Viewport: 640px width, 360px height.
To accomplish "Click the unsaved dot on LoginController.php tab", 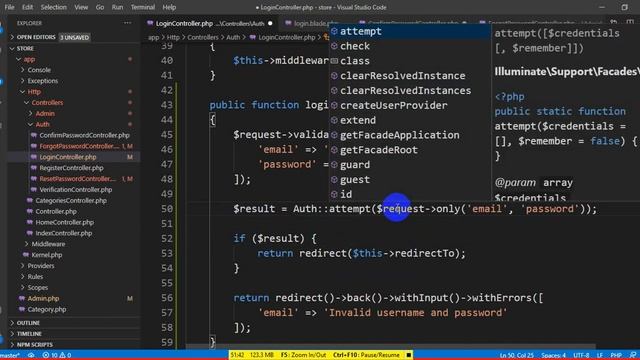I will point(270,24).
